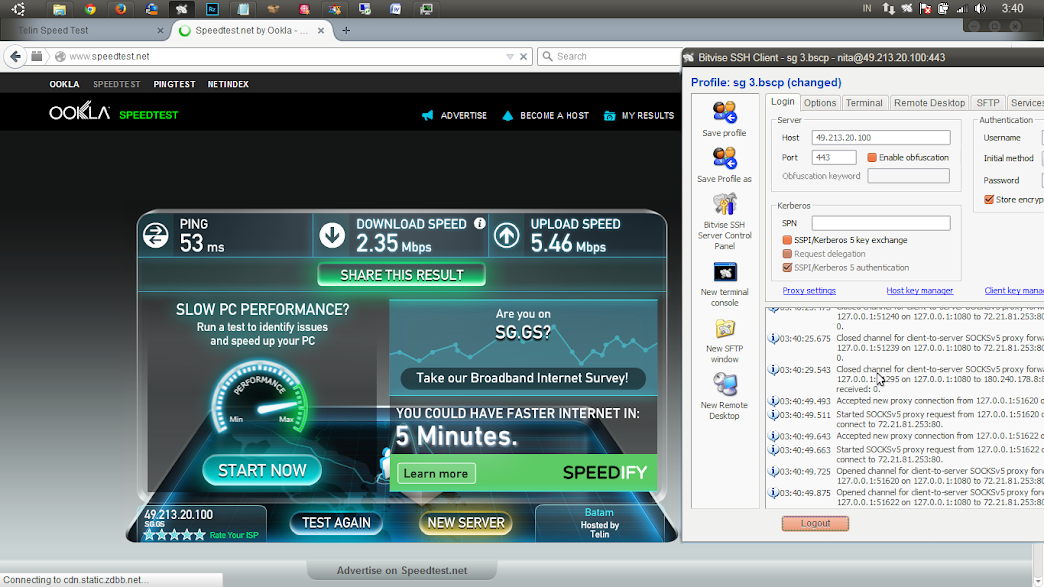The height and width of the screenshot is (587, 1044).
Task: Click SHARE THIS RESULT button
Action: click(x=401, y=275)
